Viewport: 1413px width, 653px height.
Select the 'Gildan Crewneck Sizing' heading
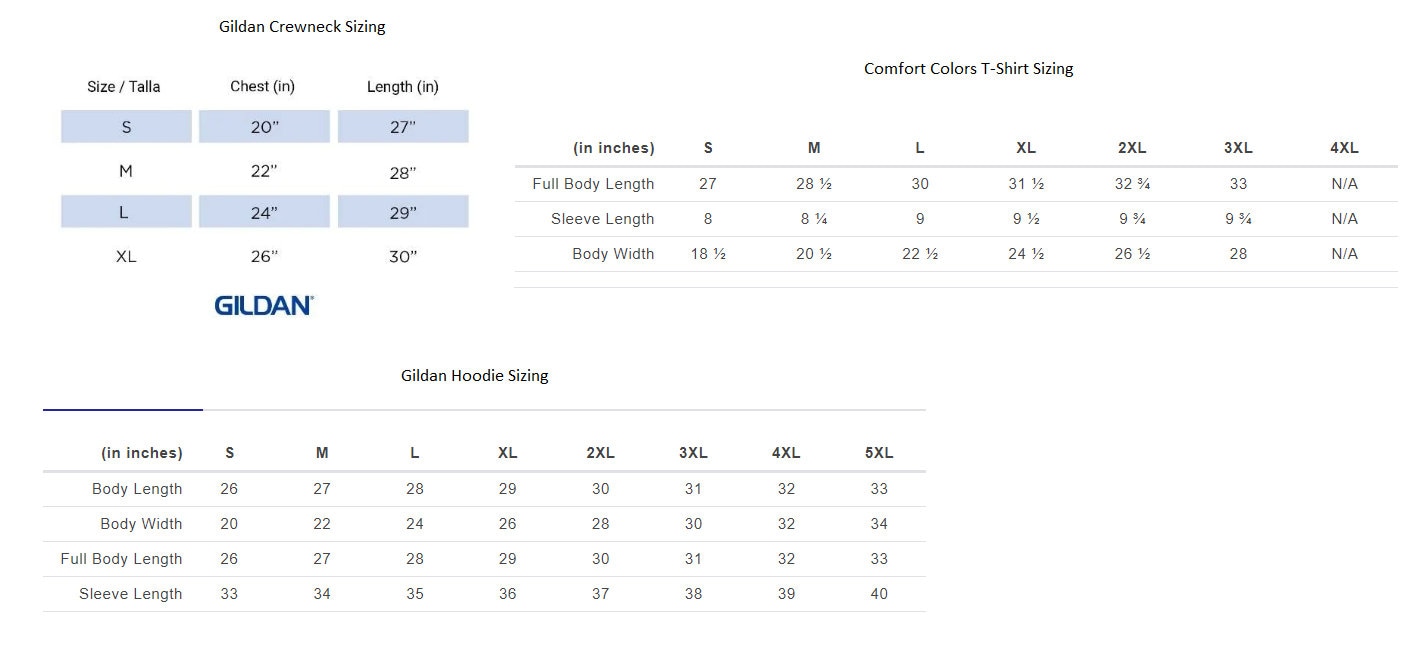pos(302,27)
